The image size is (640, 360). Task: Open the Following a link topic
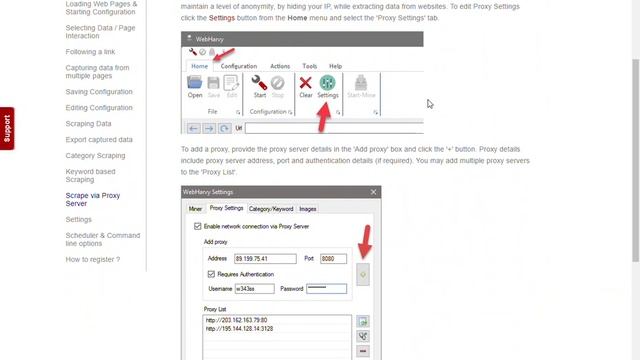pyautogui.click(x=90, y=52)
